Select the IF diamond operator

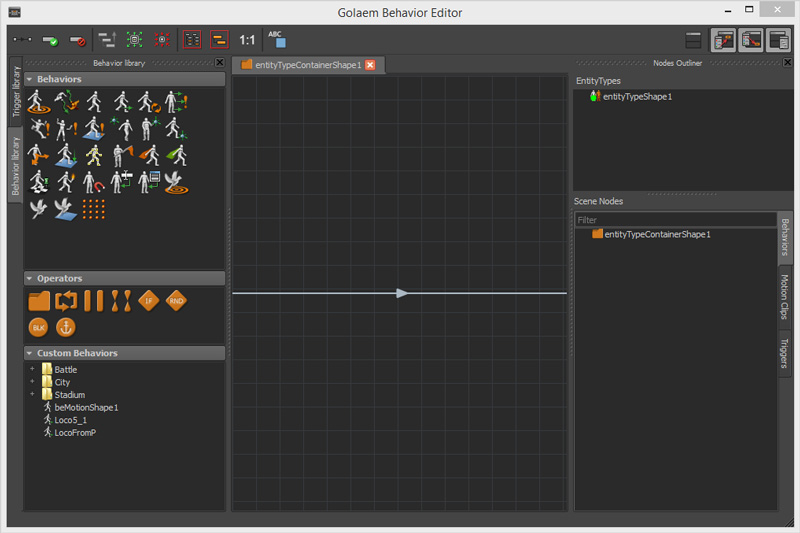tap(148, 301)
